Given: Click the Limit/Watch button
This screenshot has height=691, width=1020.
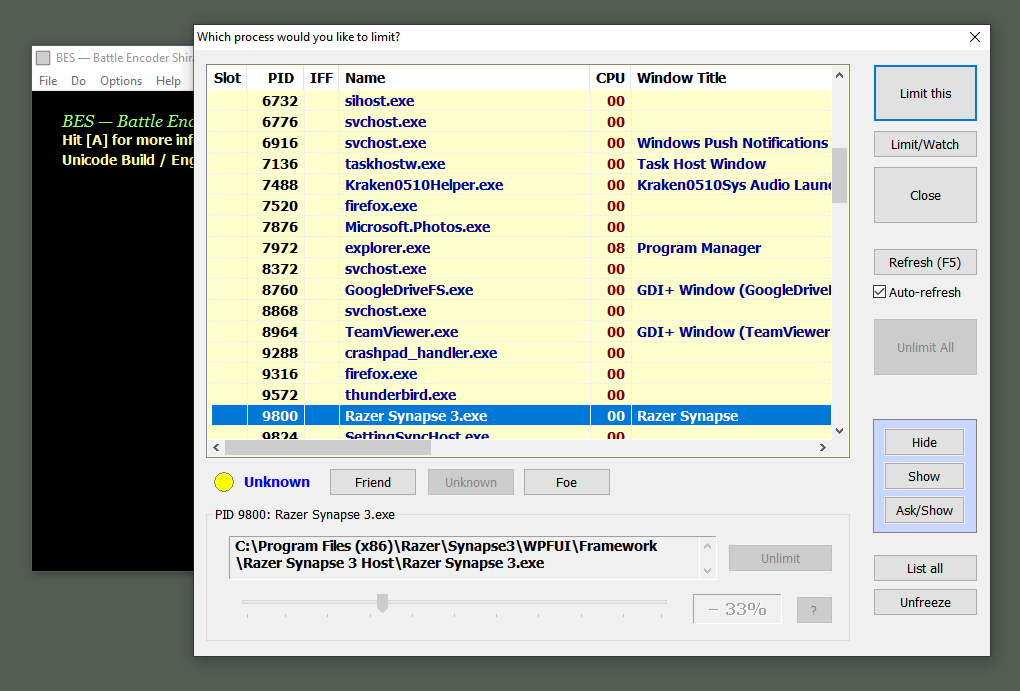Looking at the screenshot, I should pyautogui.click(x=925, y=144).
